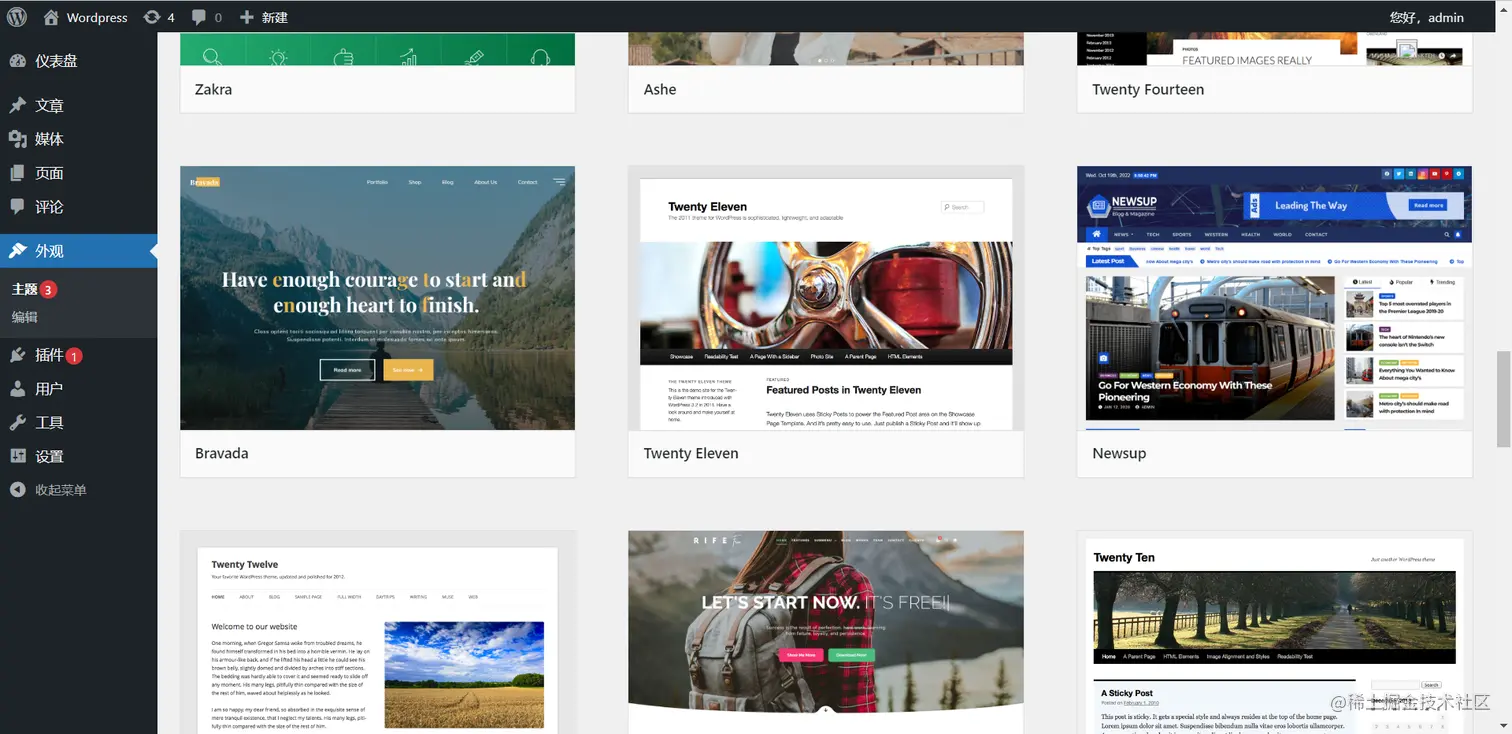Select the Twenty Eleven theme screenshot
1512x734 pixels.
tap(826, 298)
